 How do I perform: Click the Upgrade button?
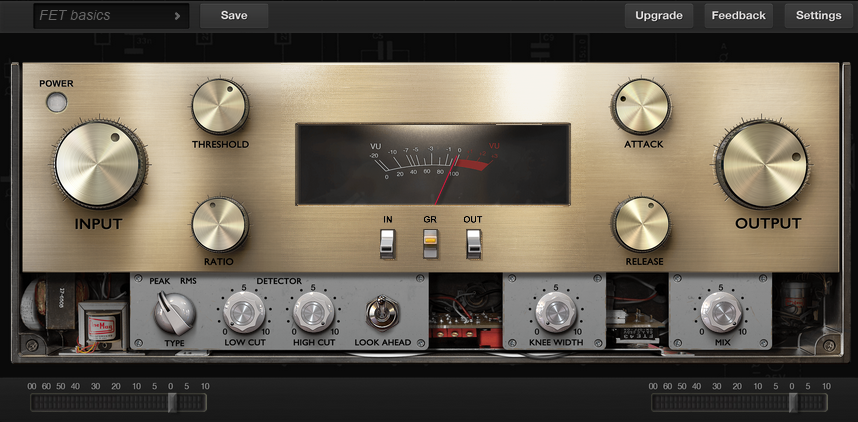tap(659, 15)
